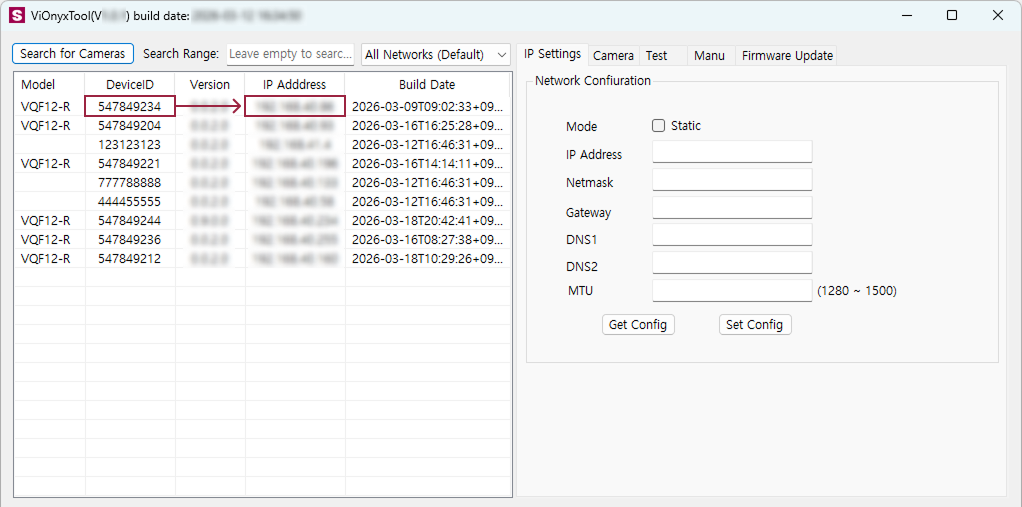Click the Netmask input field

[x=732, y=180]
